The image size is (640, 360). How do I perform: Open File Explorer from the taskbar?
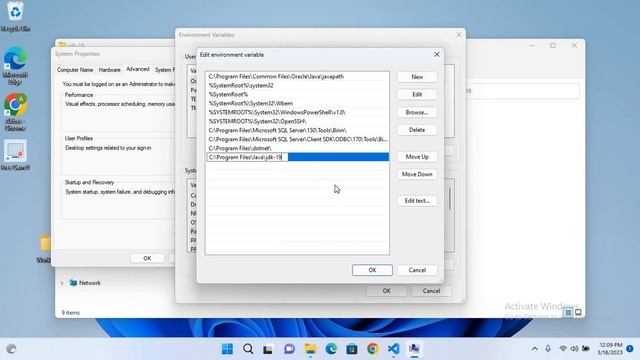[310, 349]
